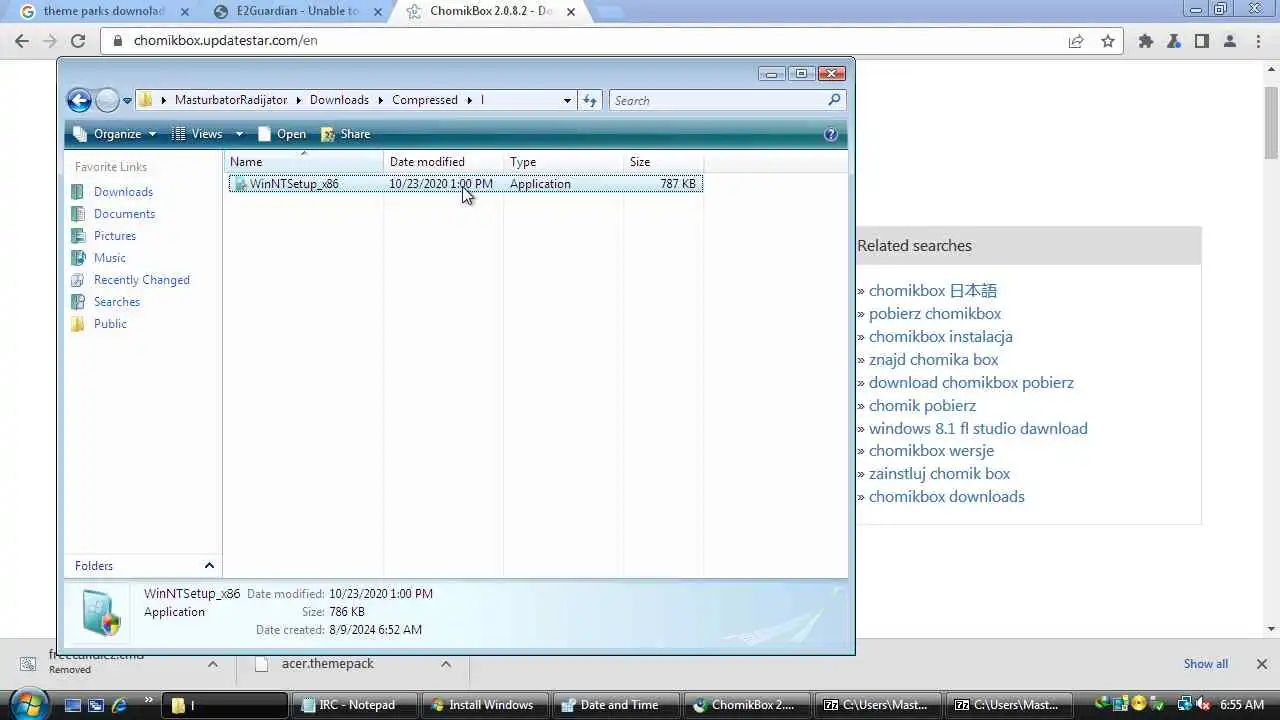The height and width of the screenshot is (720, 1280).
Task: Open Chrome profile avatar icon
Action: pyautogui.click(x=1230, y=41)
